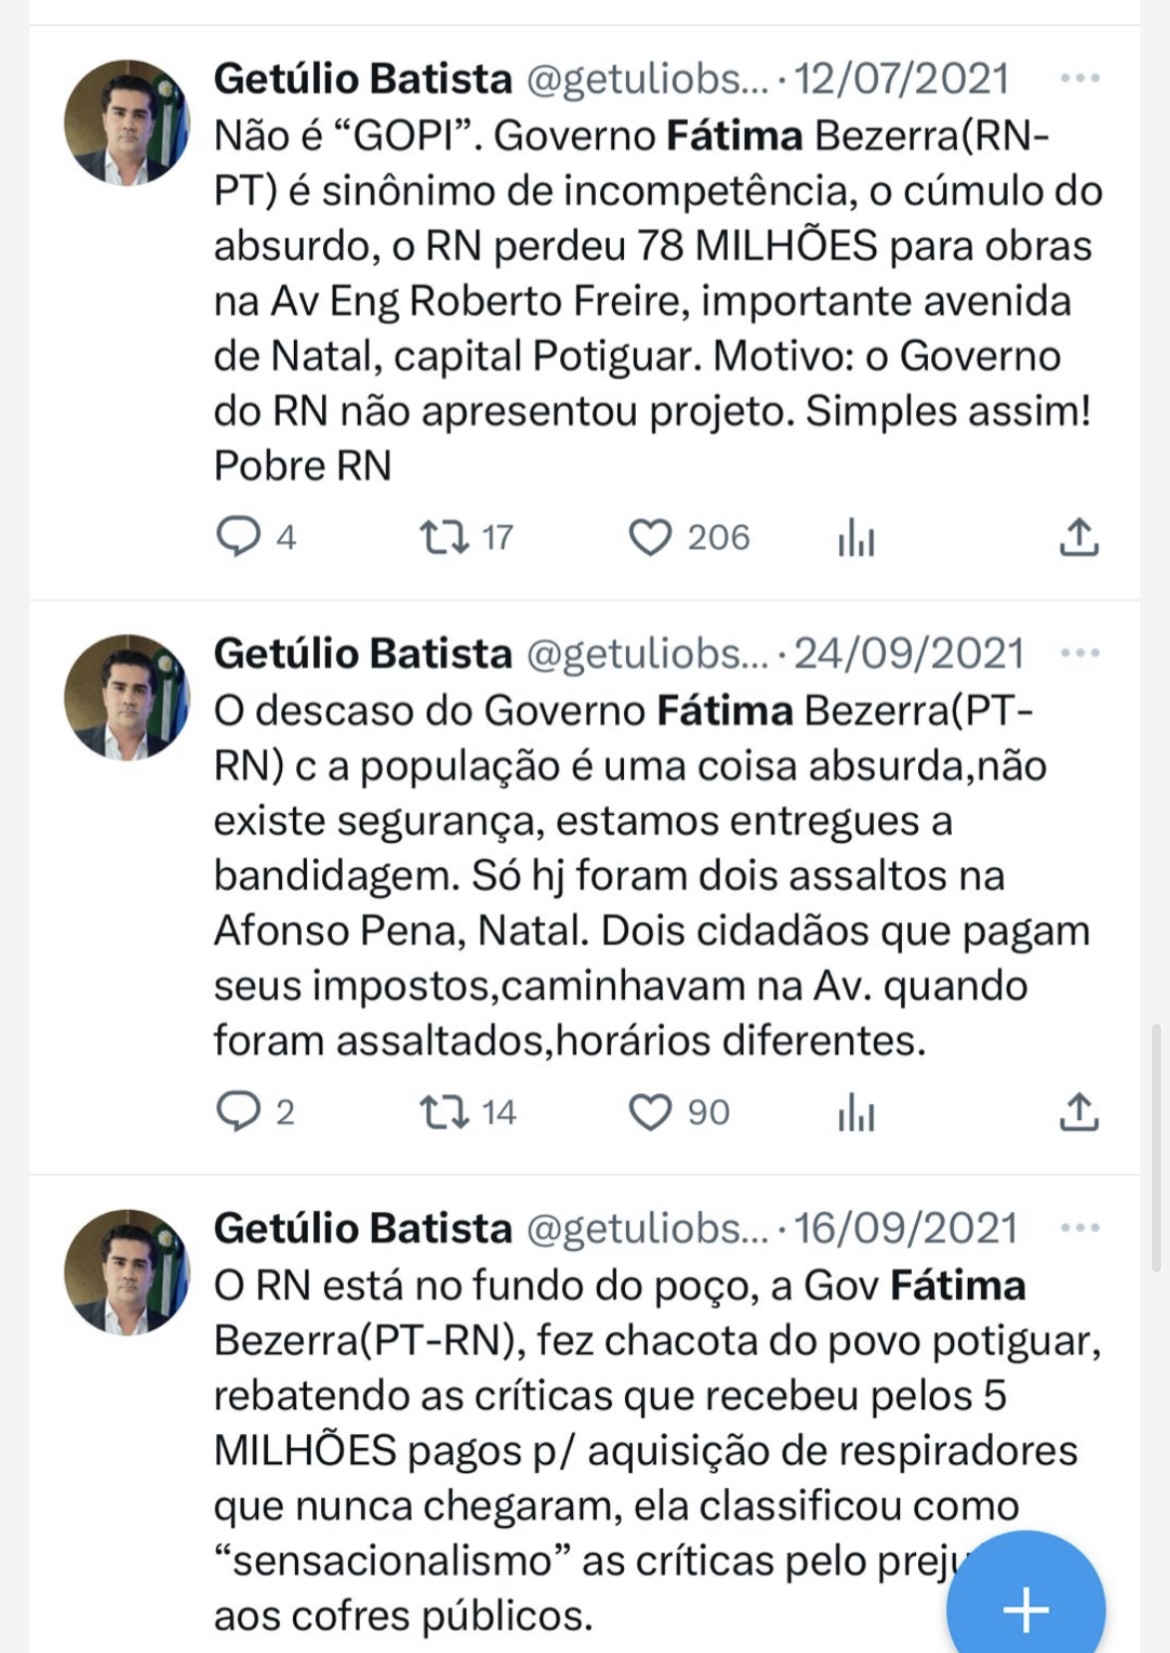Open more options for 12/07/2021 tweet
1170x1653 pixels.
click(1080, 78)
